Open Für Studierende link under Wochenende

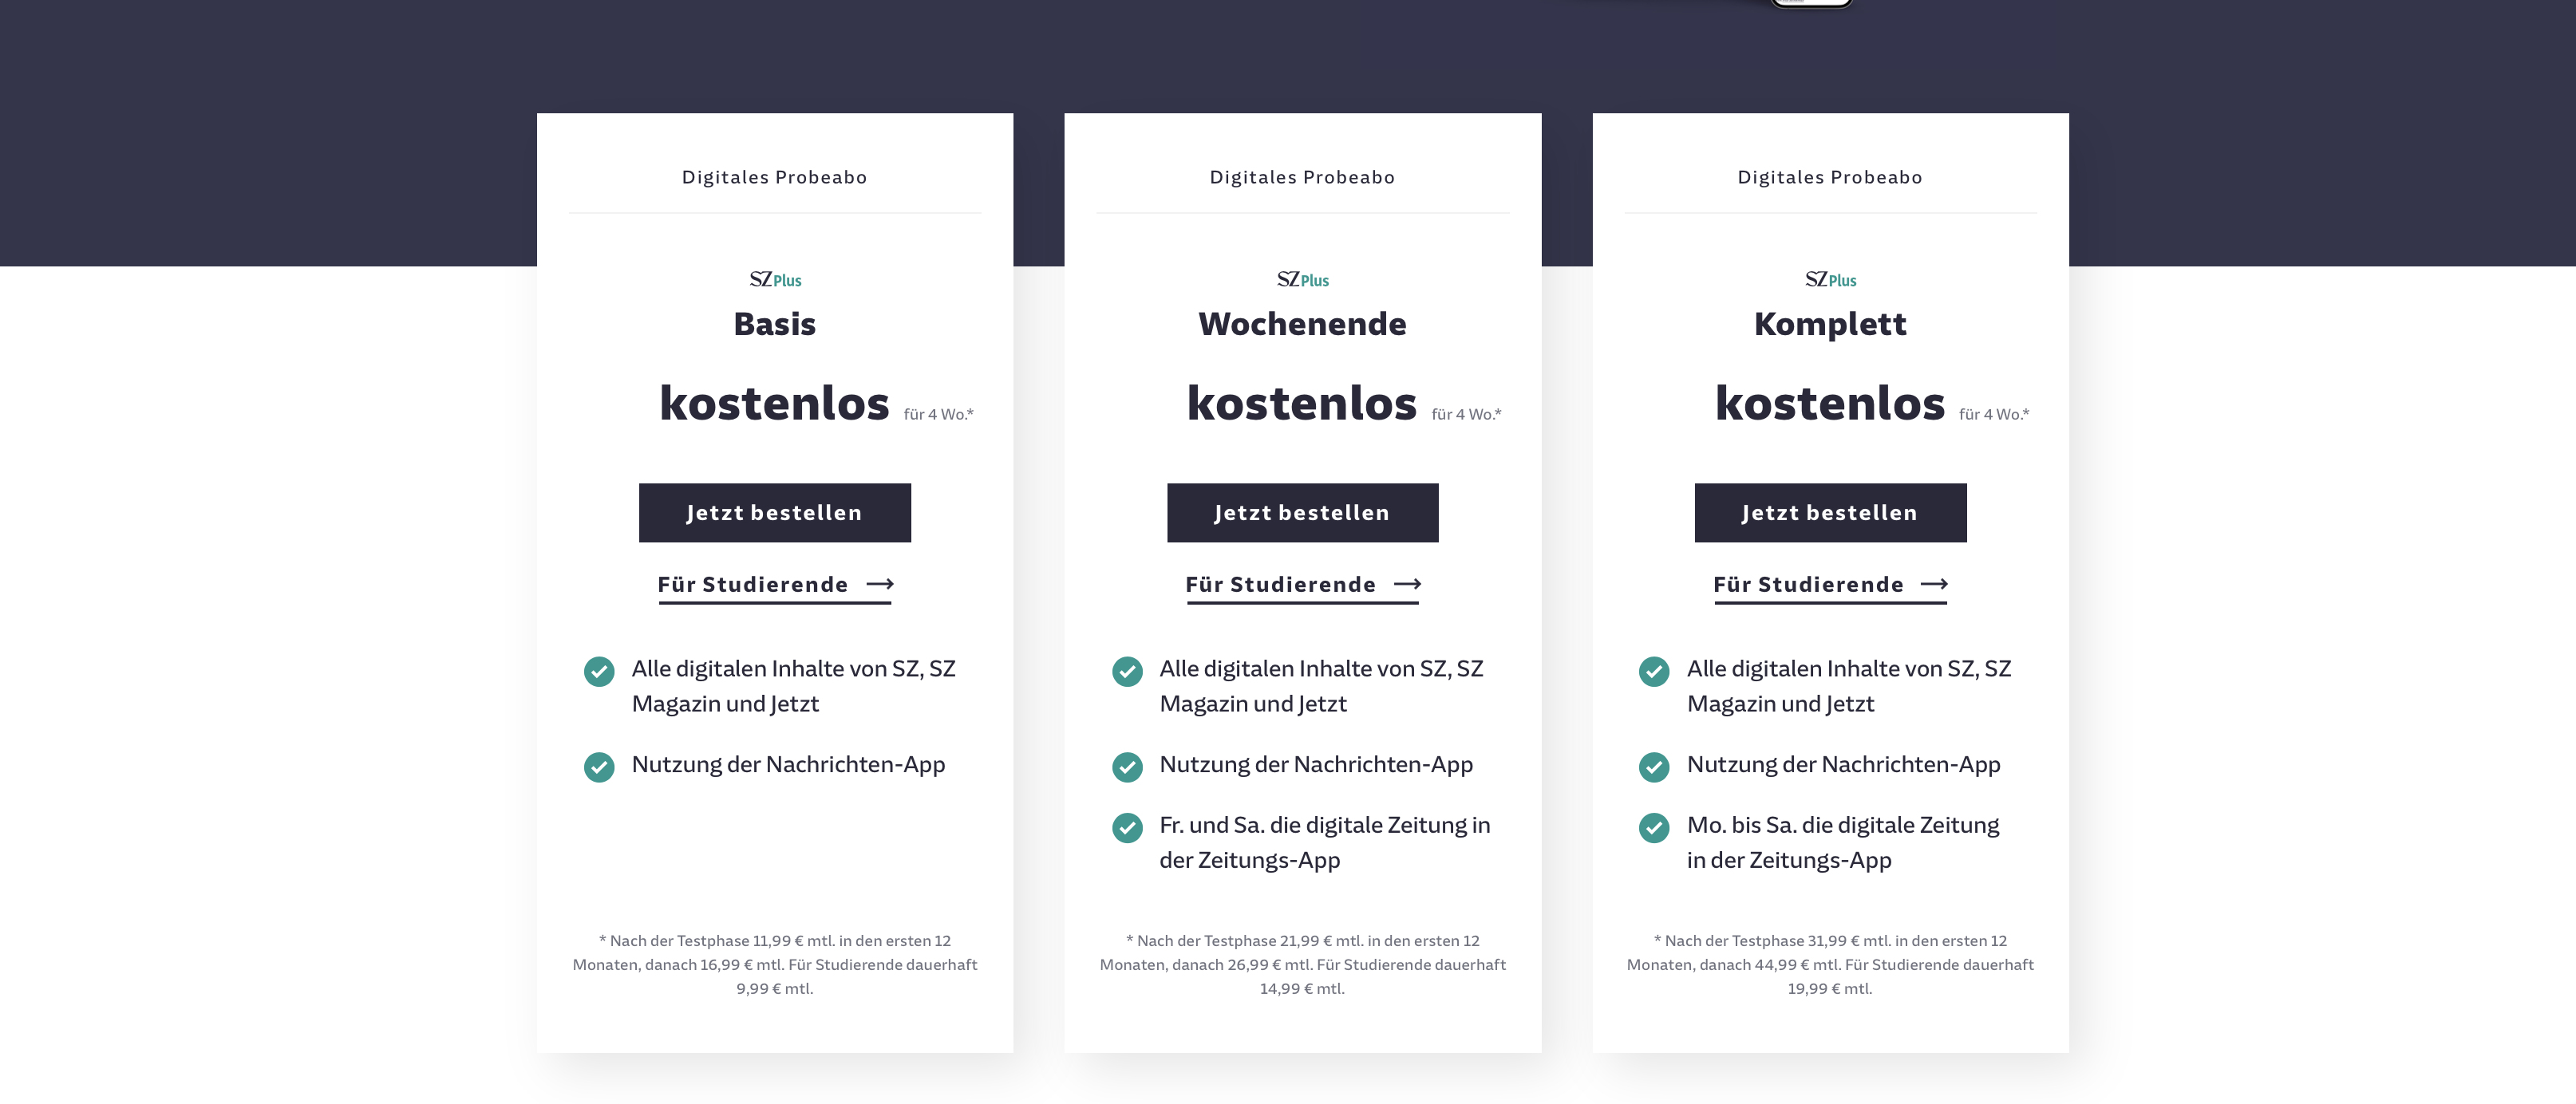click(1302, 586)
